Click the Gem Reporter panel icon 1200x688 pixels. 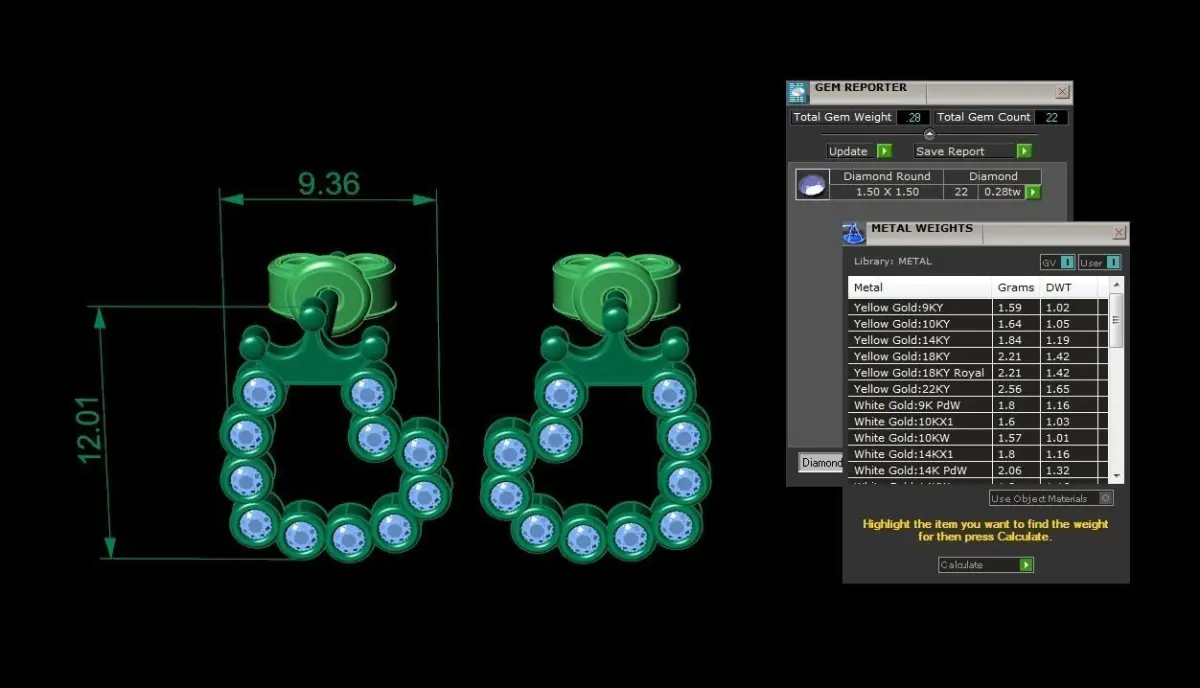(x=797, y=92)
